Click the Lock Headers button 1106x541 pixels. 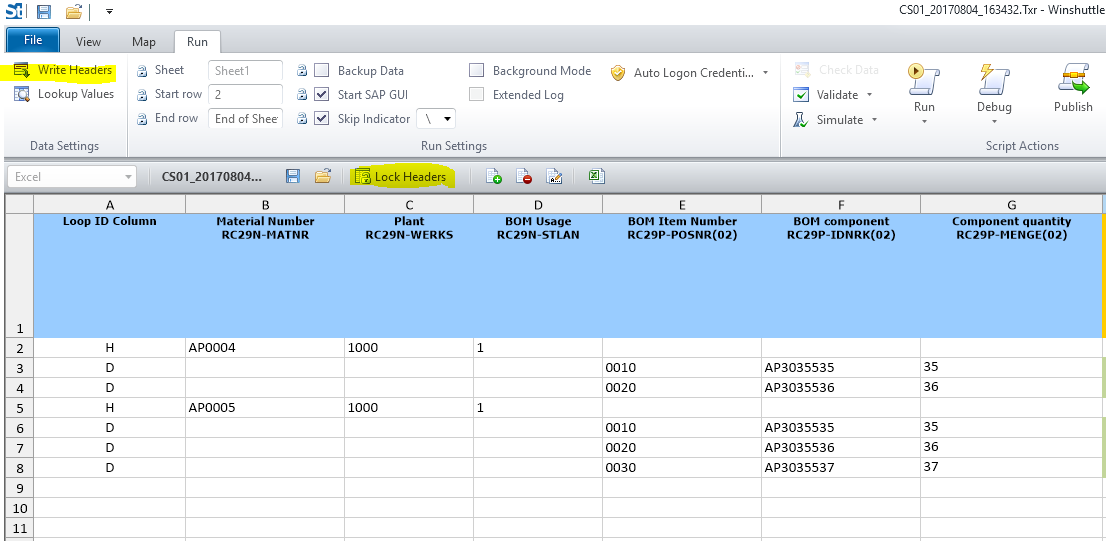tap(400, 177)
